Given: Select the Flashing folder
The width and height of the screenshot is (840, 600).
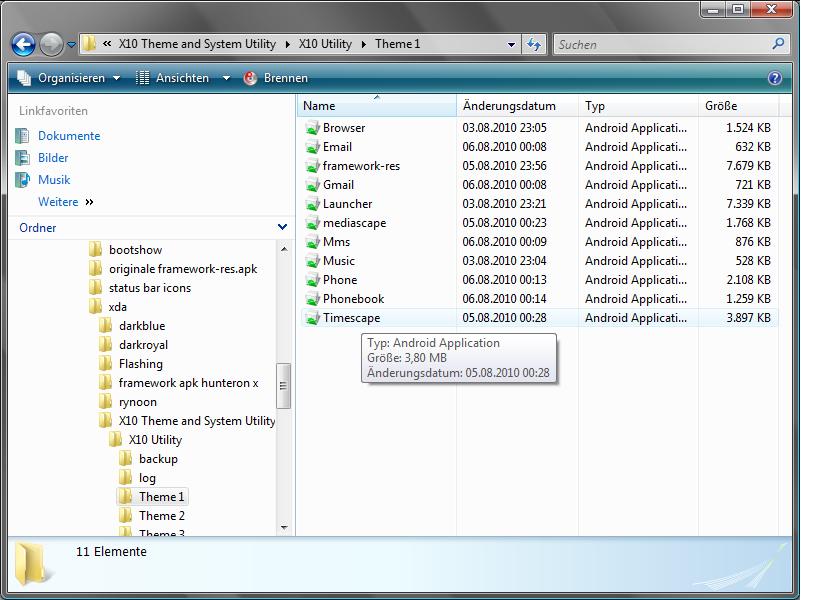Looking at the screenshot, I should click(x=140, y=364).
